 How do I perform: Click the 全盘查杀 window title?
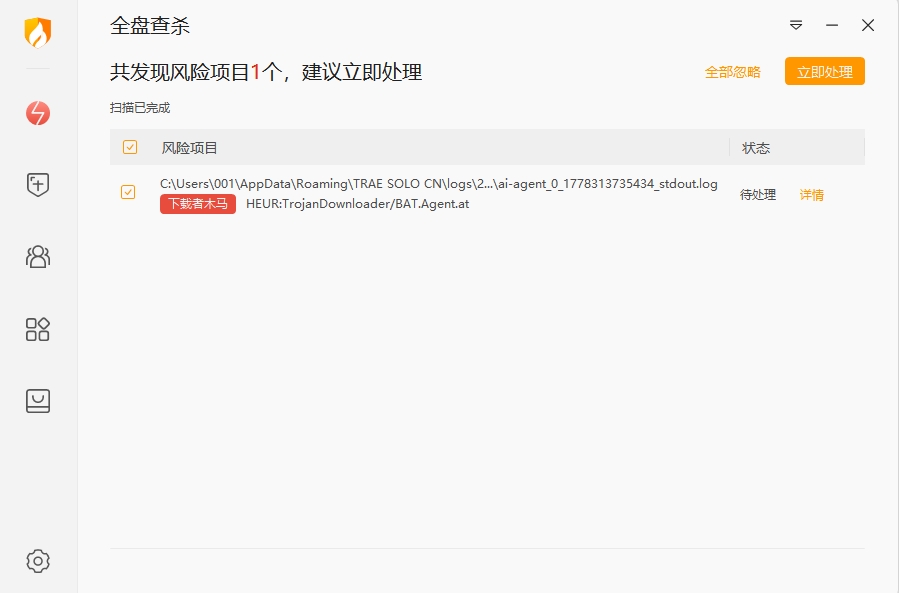[150, 26]
